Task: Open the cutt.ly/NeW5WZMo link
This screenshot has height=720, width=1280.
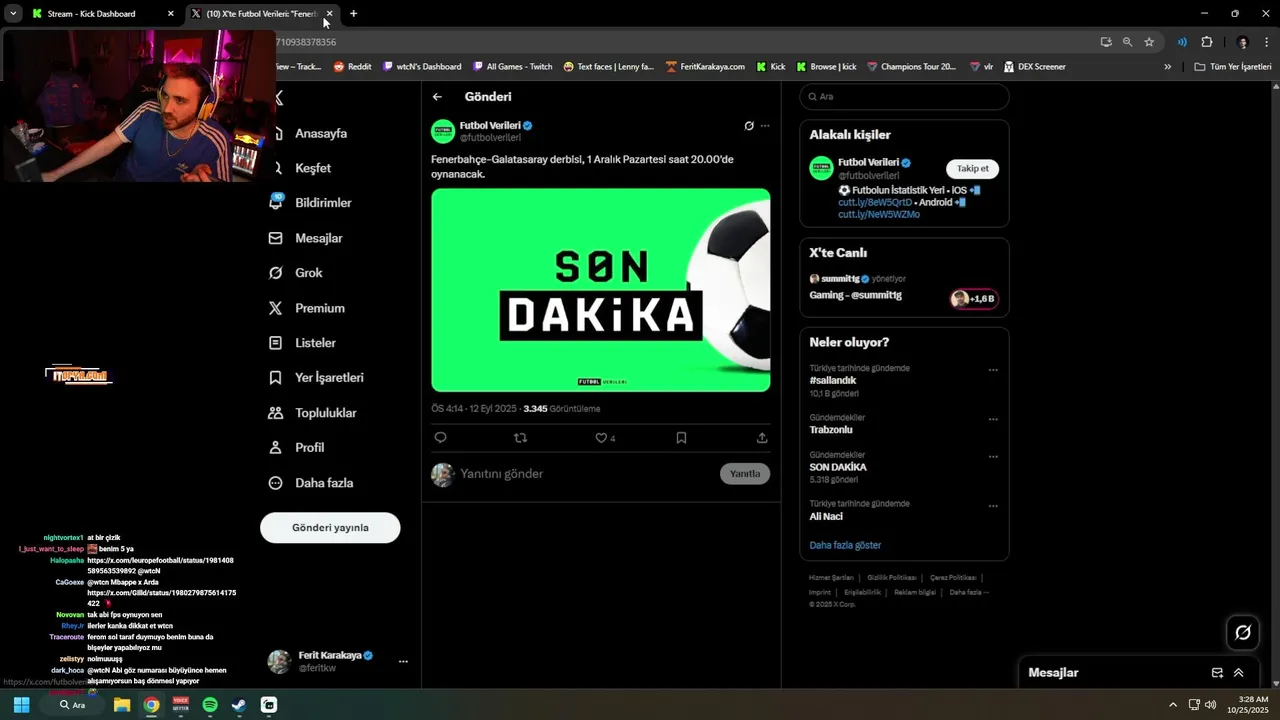Action: tap(879, 214)
